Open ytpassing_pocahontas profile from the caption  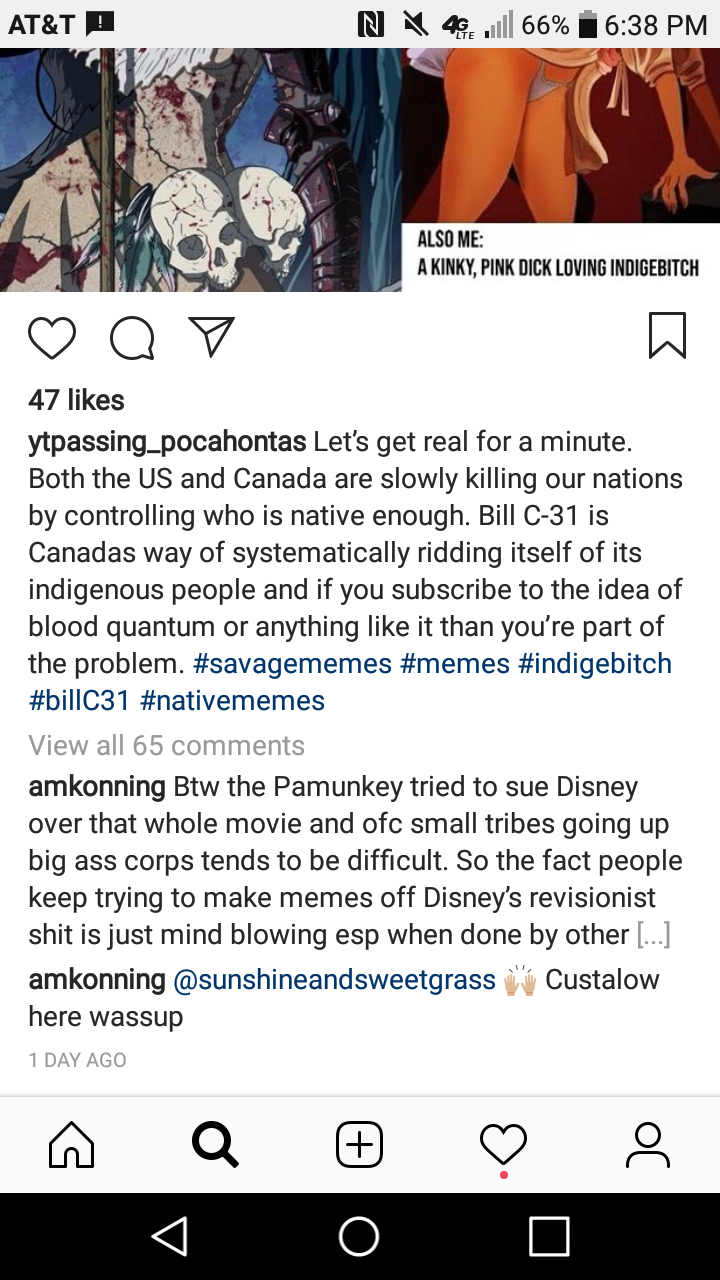[x=167, y=442]
